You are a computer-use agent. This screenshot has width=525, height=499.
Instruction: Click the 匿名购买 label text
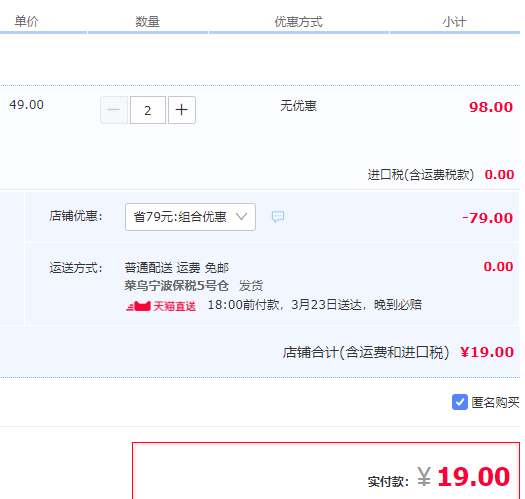495,402
